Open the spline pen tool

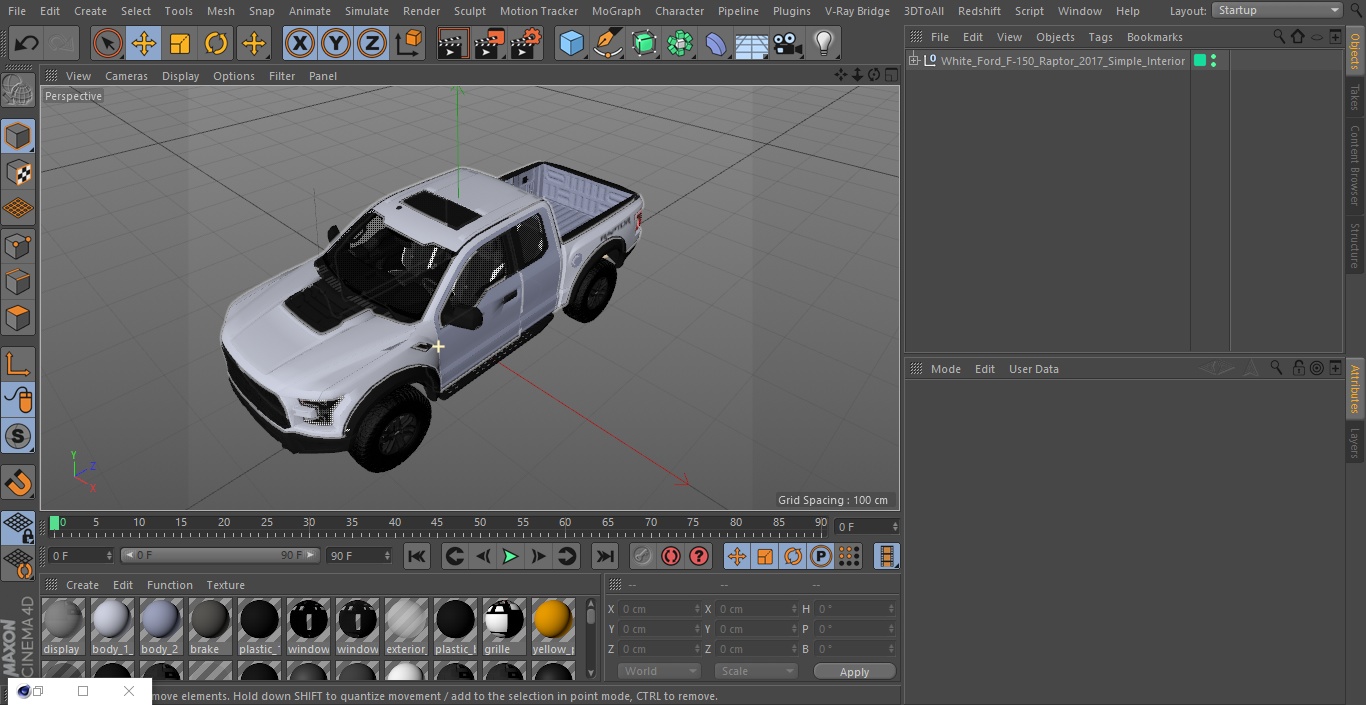pyautogui.click(x=608, y=44)
